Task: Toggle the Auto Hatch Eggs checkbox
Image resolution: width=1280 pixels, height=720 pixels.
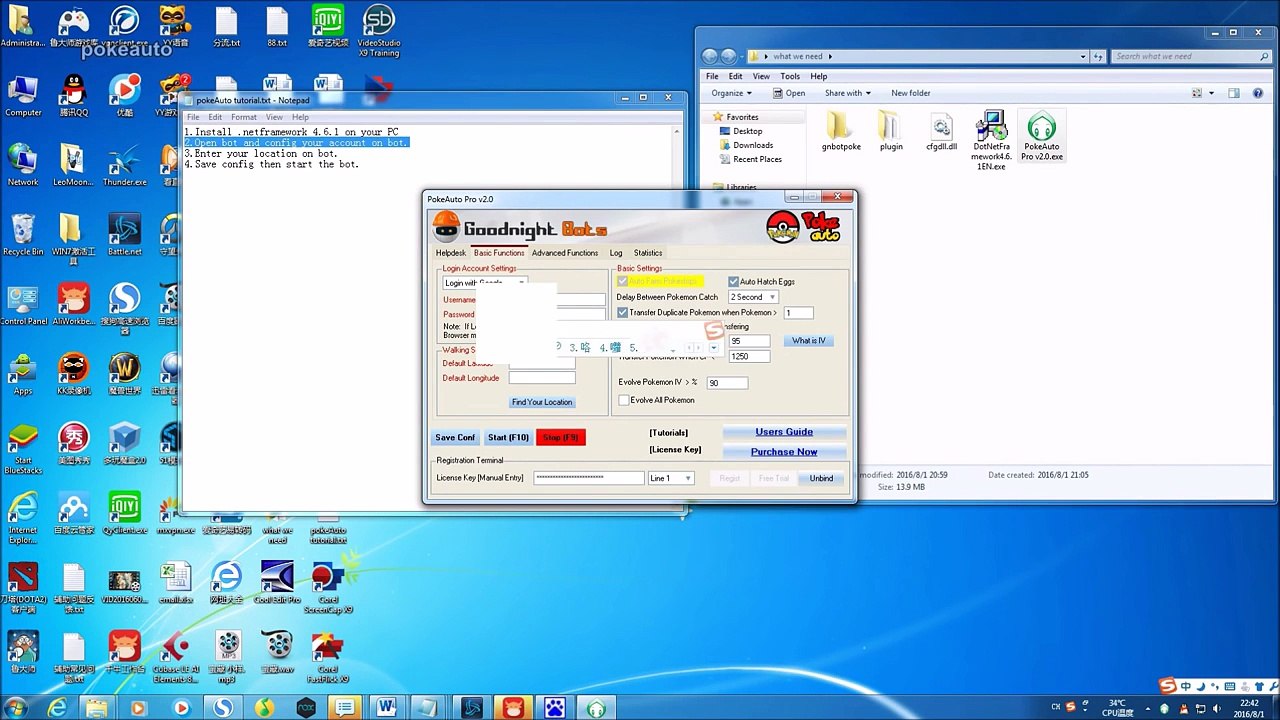Action: point(733,282)
